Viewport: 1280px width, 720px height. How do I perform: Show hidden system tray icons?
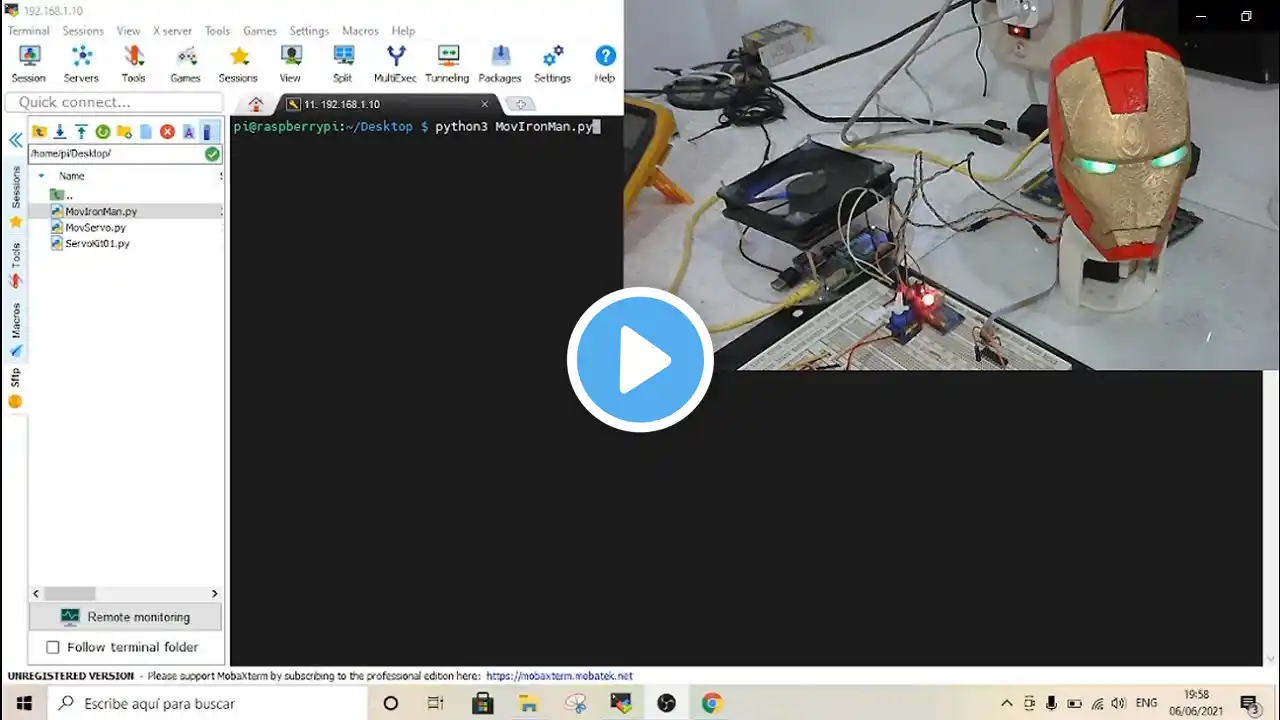(1006, 703)
